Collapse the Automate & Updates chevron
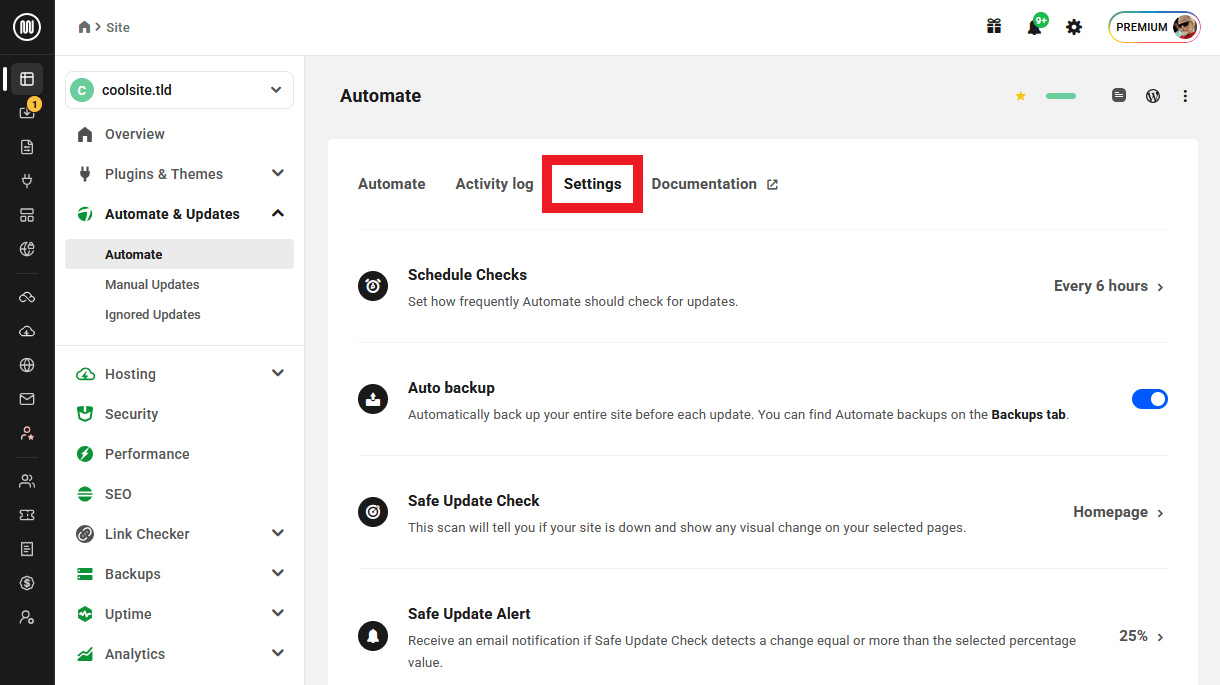This screenshot has width=1220, height=685. [278, 213]
